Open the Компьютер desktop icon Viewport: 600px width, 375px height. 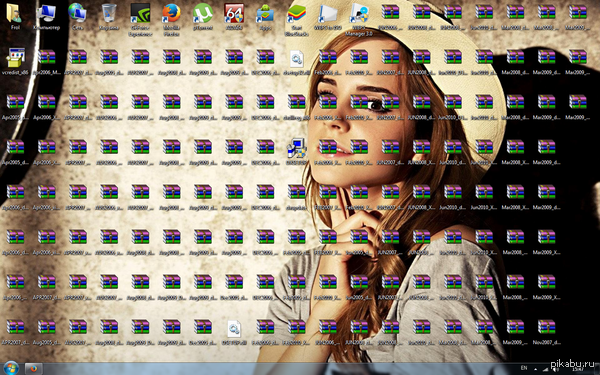tap(46, 16)
